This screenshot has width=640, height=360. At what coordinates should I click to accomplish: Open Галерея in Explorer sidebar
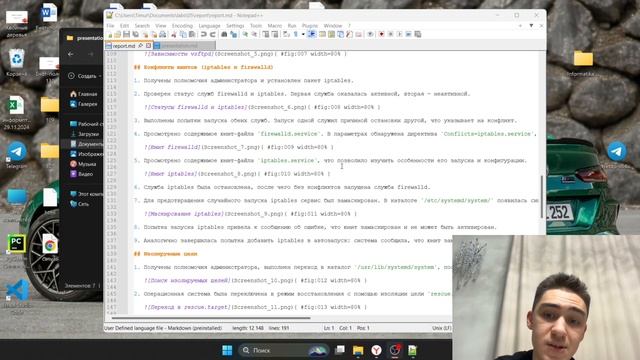(84, 104)
